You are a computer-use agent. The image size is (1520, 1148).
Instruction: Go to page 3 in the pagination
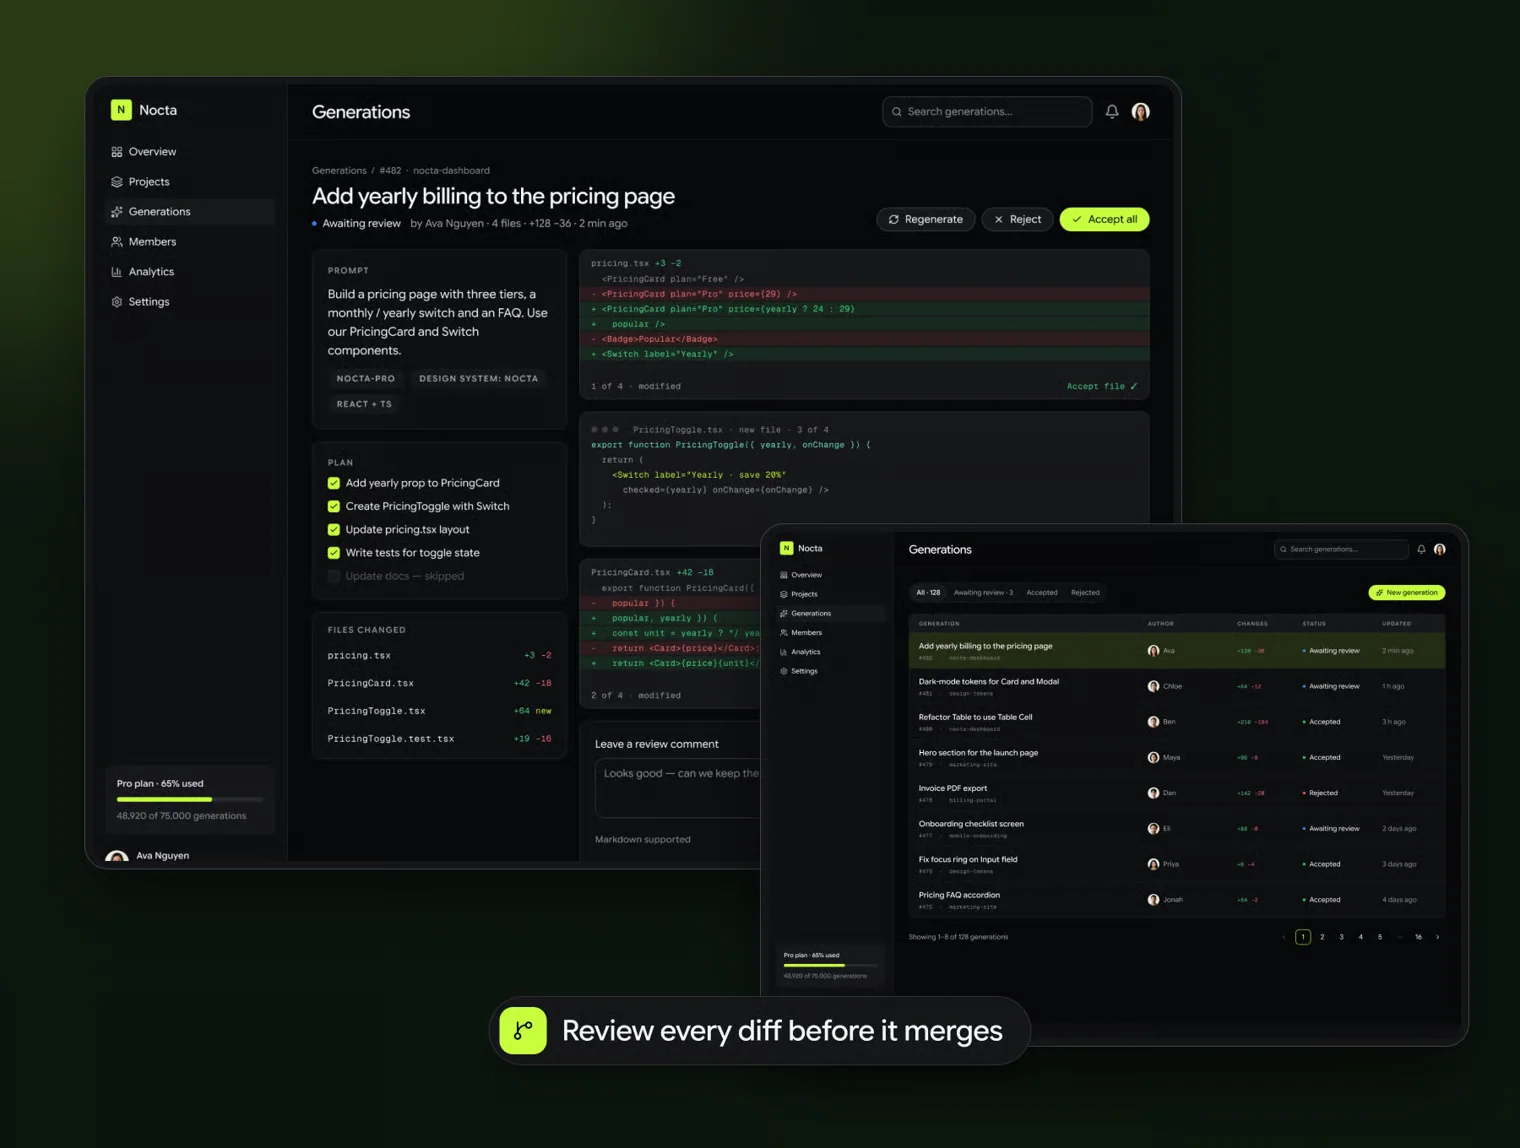point(1341,937)
